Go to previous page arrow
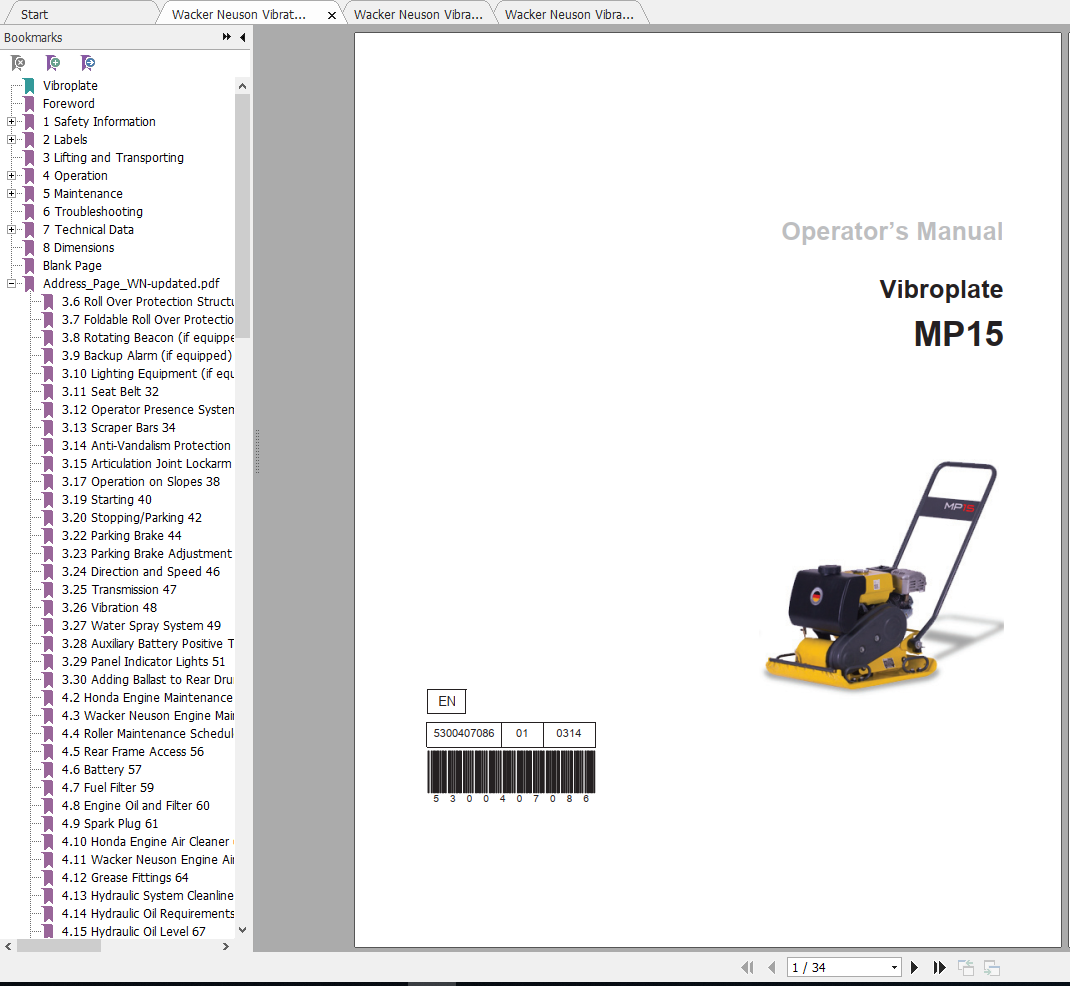 772,967
